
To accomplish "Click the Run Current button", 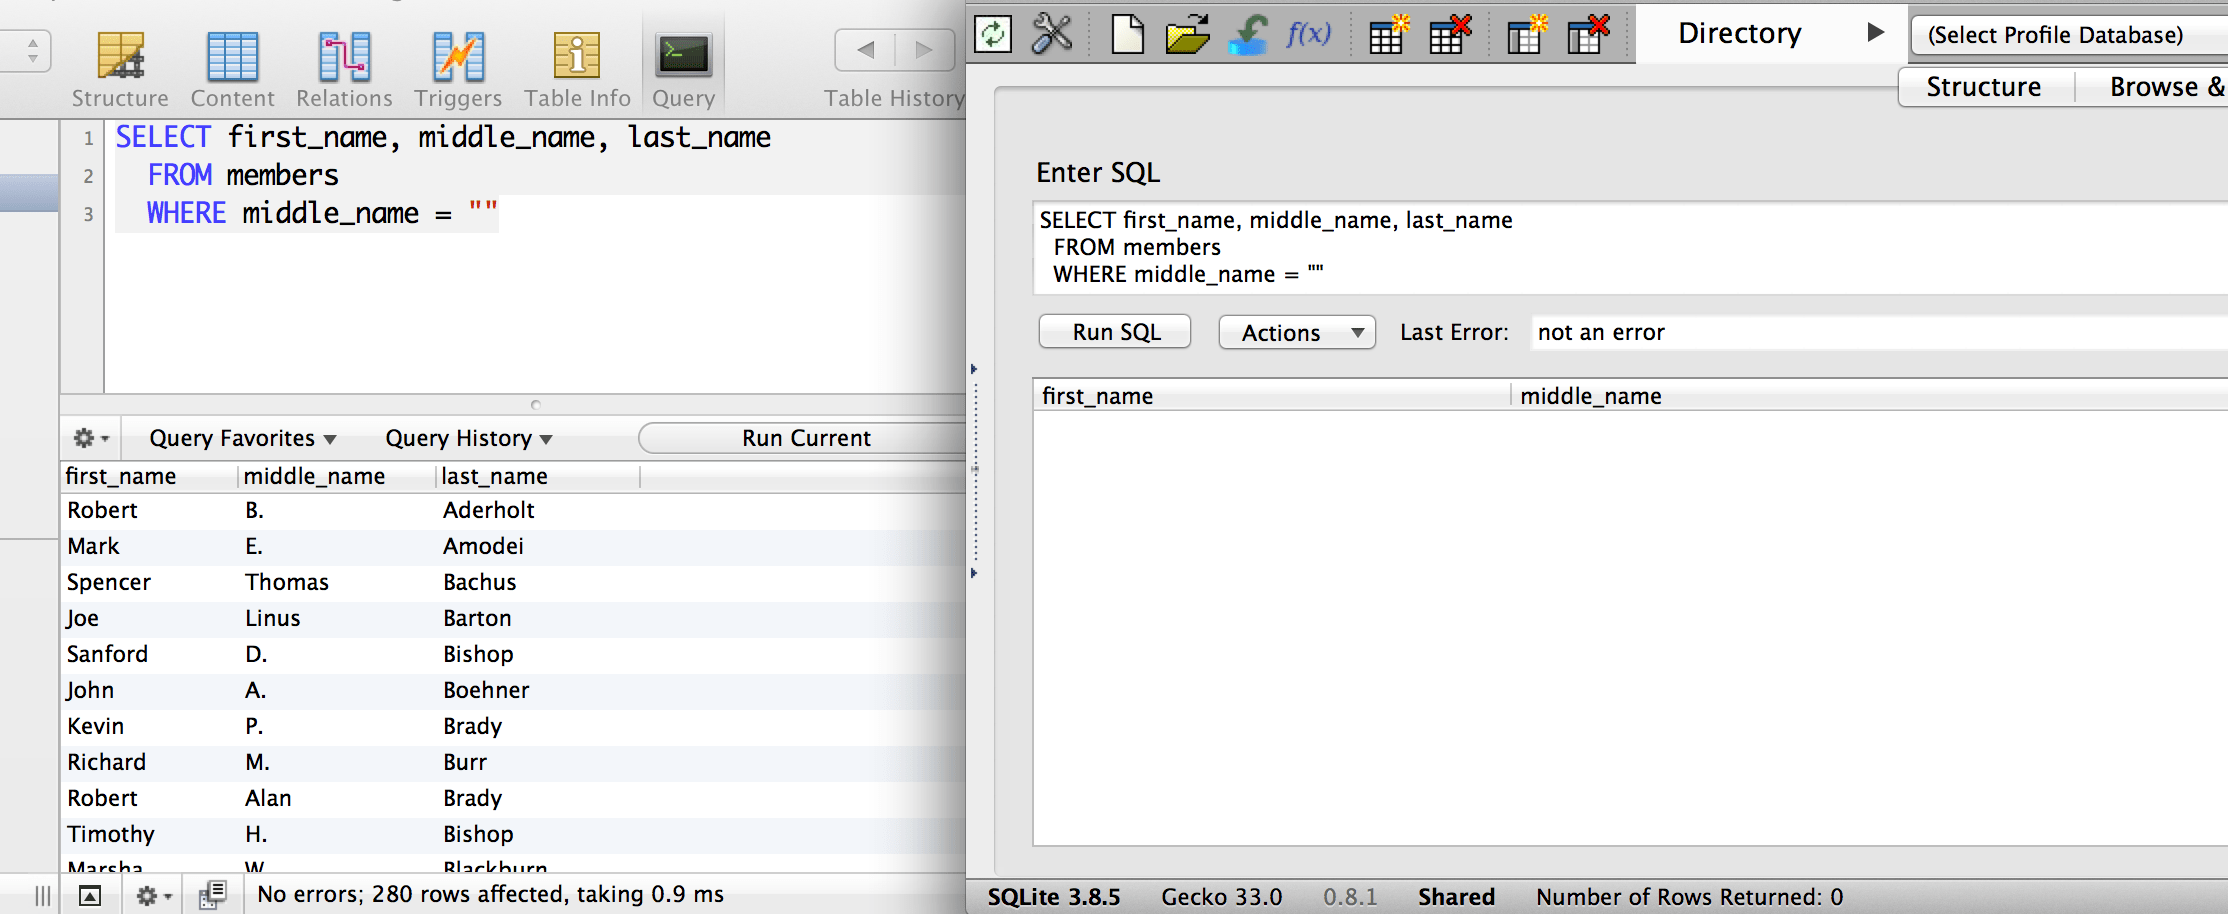I will [803, 438].
